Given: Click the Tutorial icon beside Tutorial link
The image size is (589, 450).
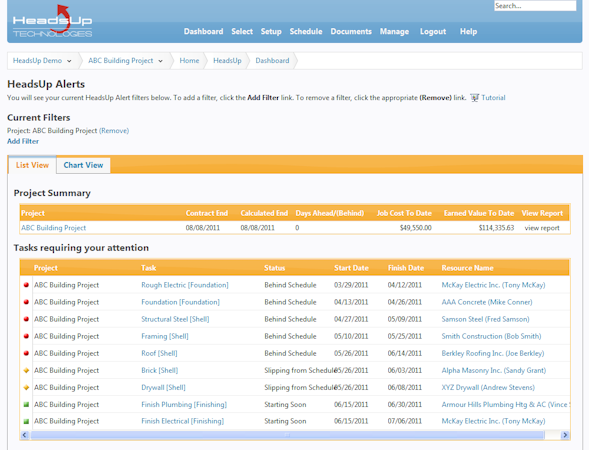Looking at the screenshot, I should click(474, 98).
